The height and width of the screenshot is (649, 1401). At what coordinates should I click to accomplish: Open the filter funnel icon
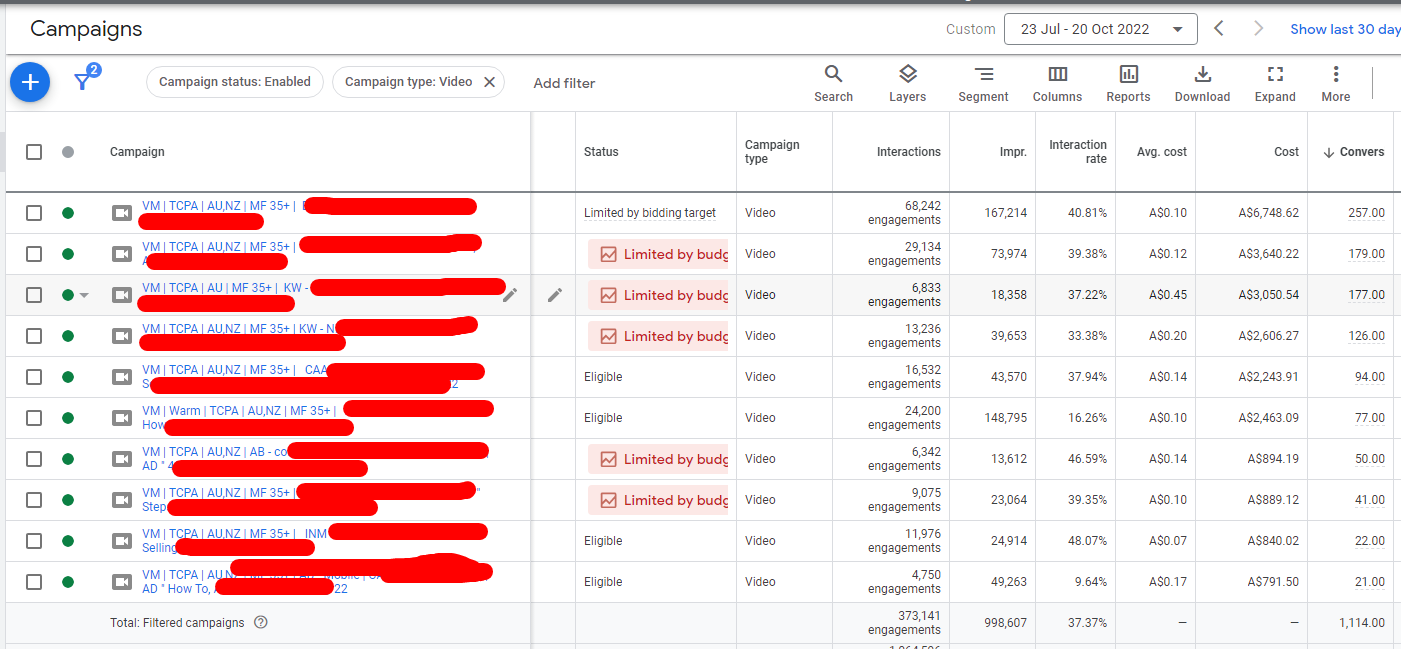[84, 81]
